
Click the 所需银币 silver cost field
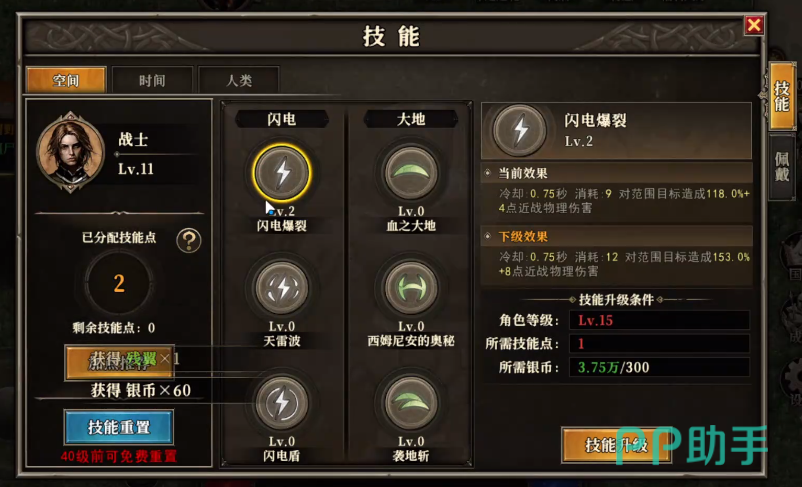(x=659, y=367)
